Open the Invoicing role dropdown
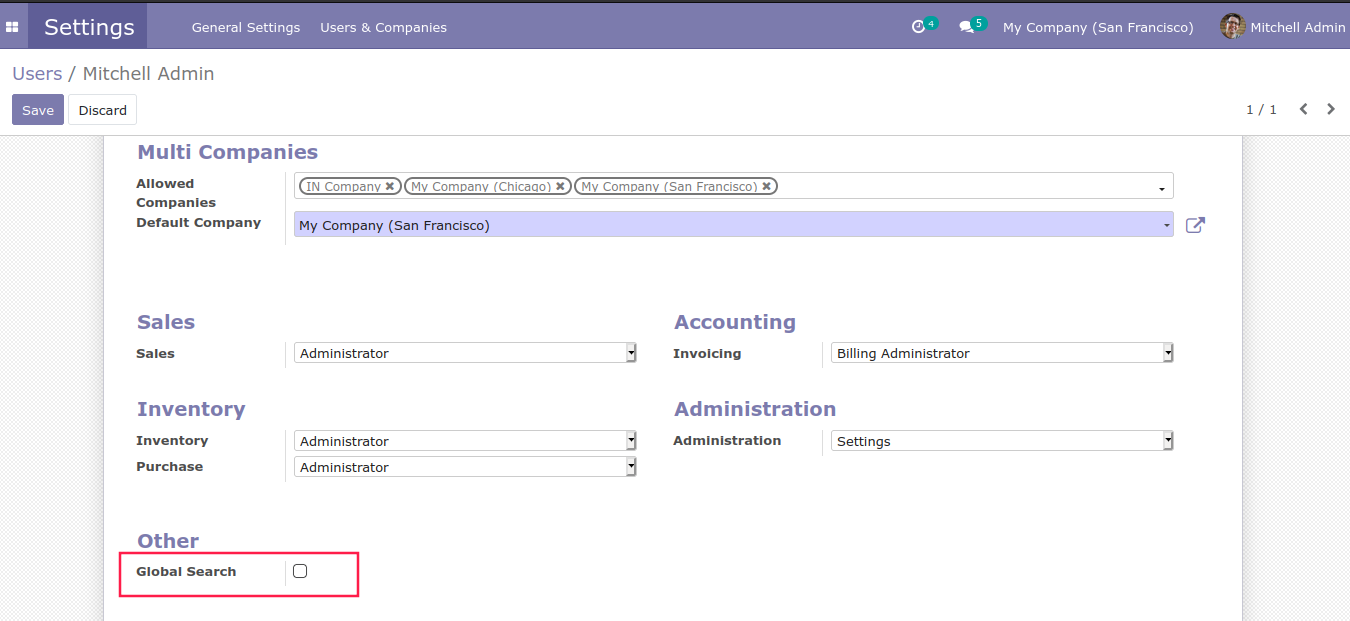Viewport: 1350px width, 621px height. 1002,353
